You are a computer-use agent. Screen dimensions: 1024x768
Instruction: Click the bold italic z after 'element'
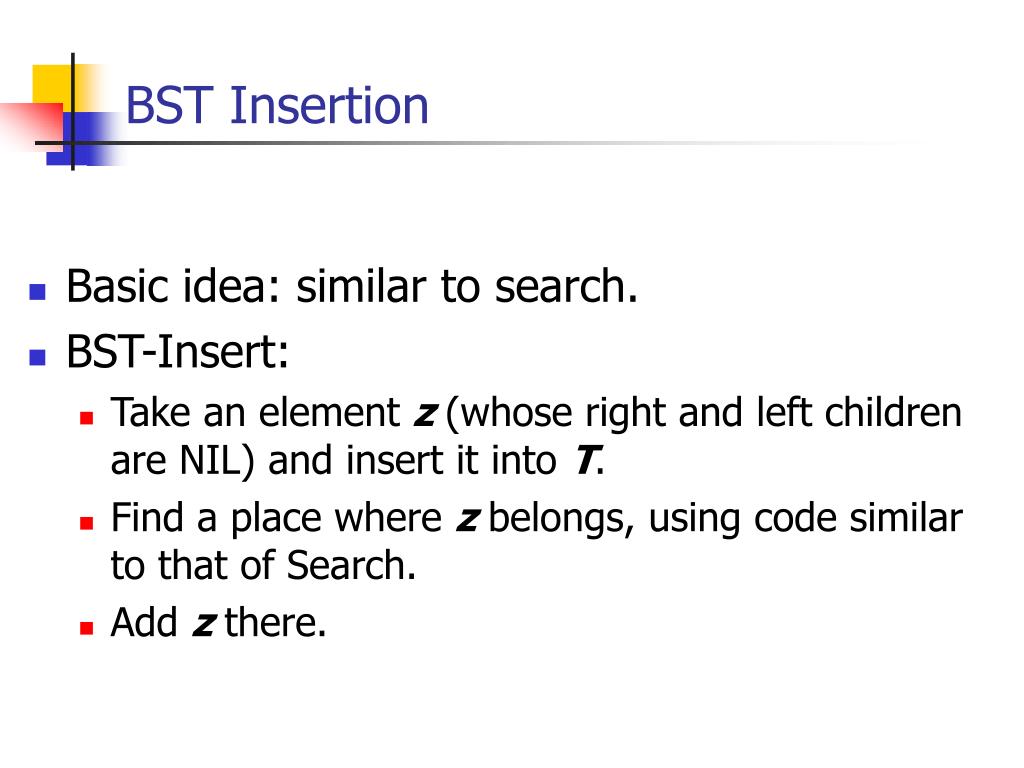pos(424,414)
